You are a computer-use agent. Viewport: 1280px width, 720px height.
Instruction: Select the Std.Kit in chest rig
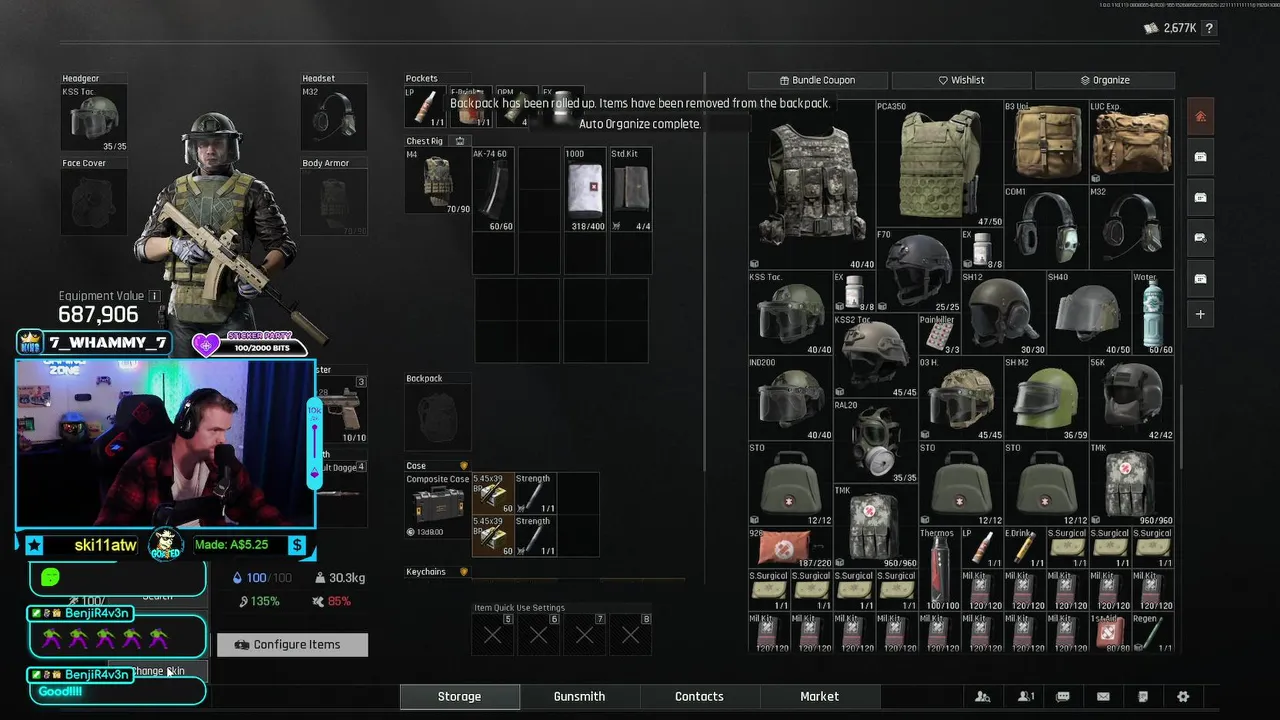(x=631, y=190)
